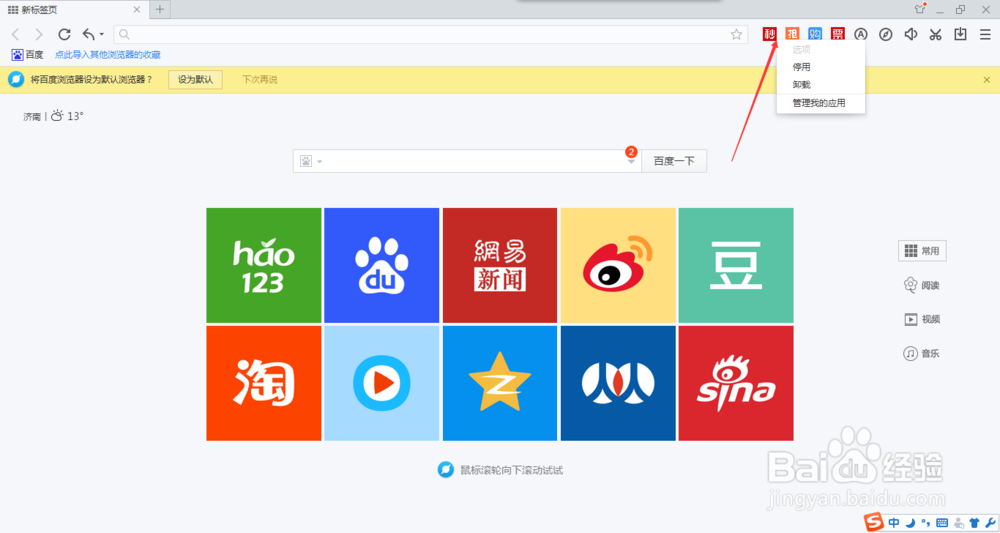Select the 新标签页 tab
Screen dimensions: 1000x533
[x=73, y=10]
